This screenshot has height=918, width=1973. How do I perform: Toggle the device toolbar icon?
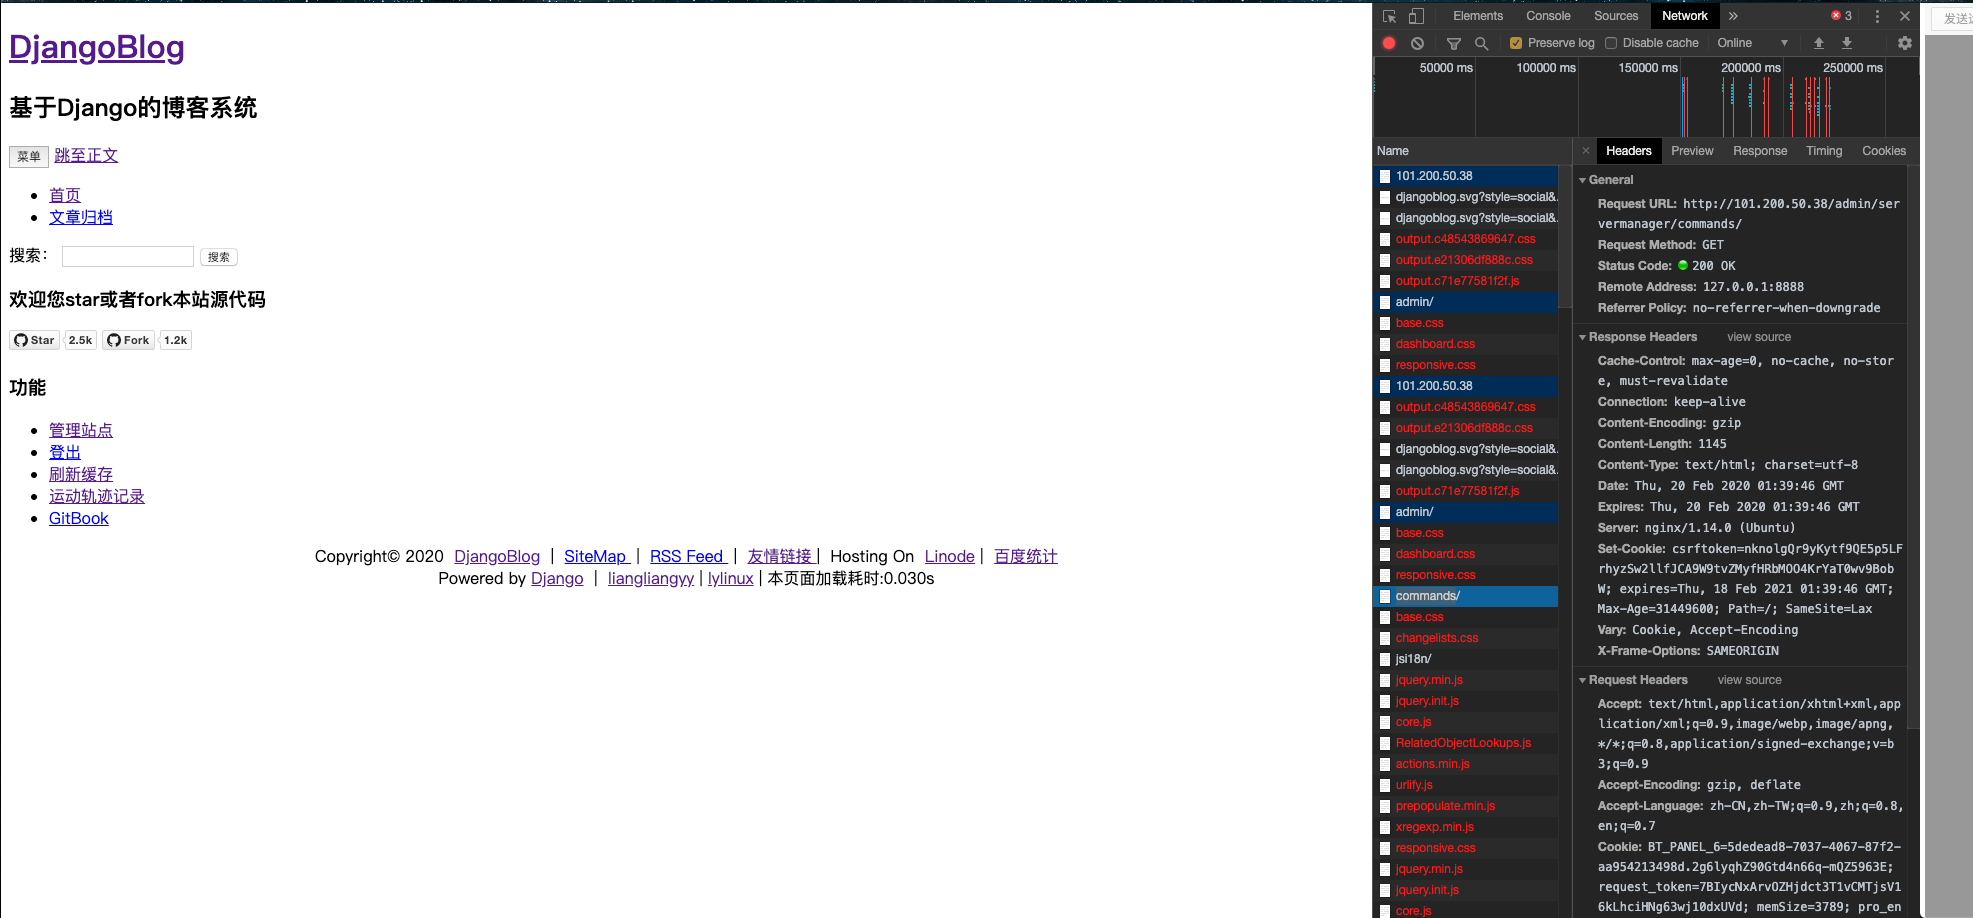pos(1416,16)
